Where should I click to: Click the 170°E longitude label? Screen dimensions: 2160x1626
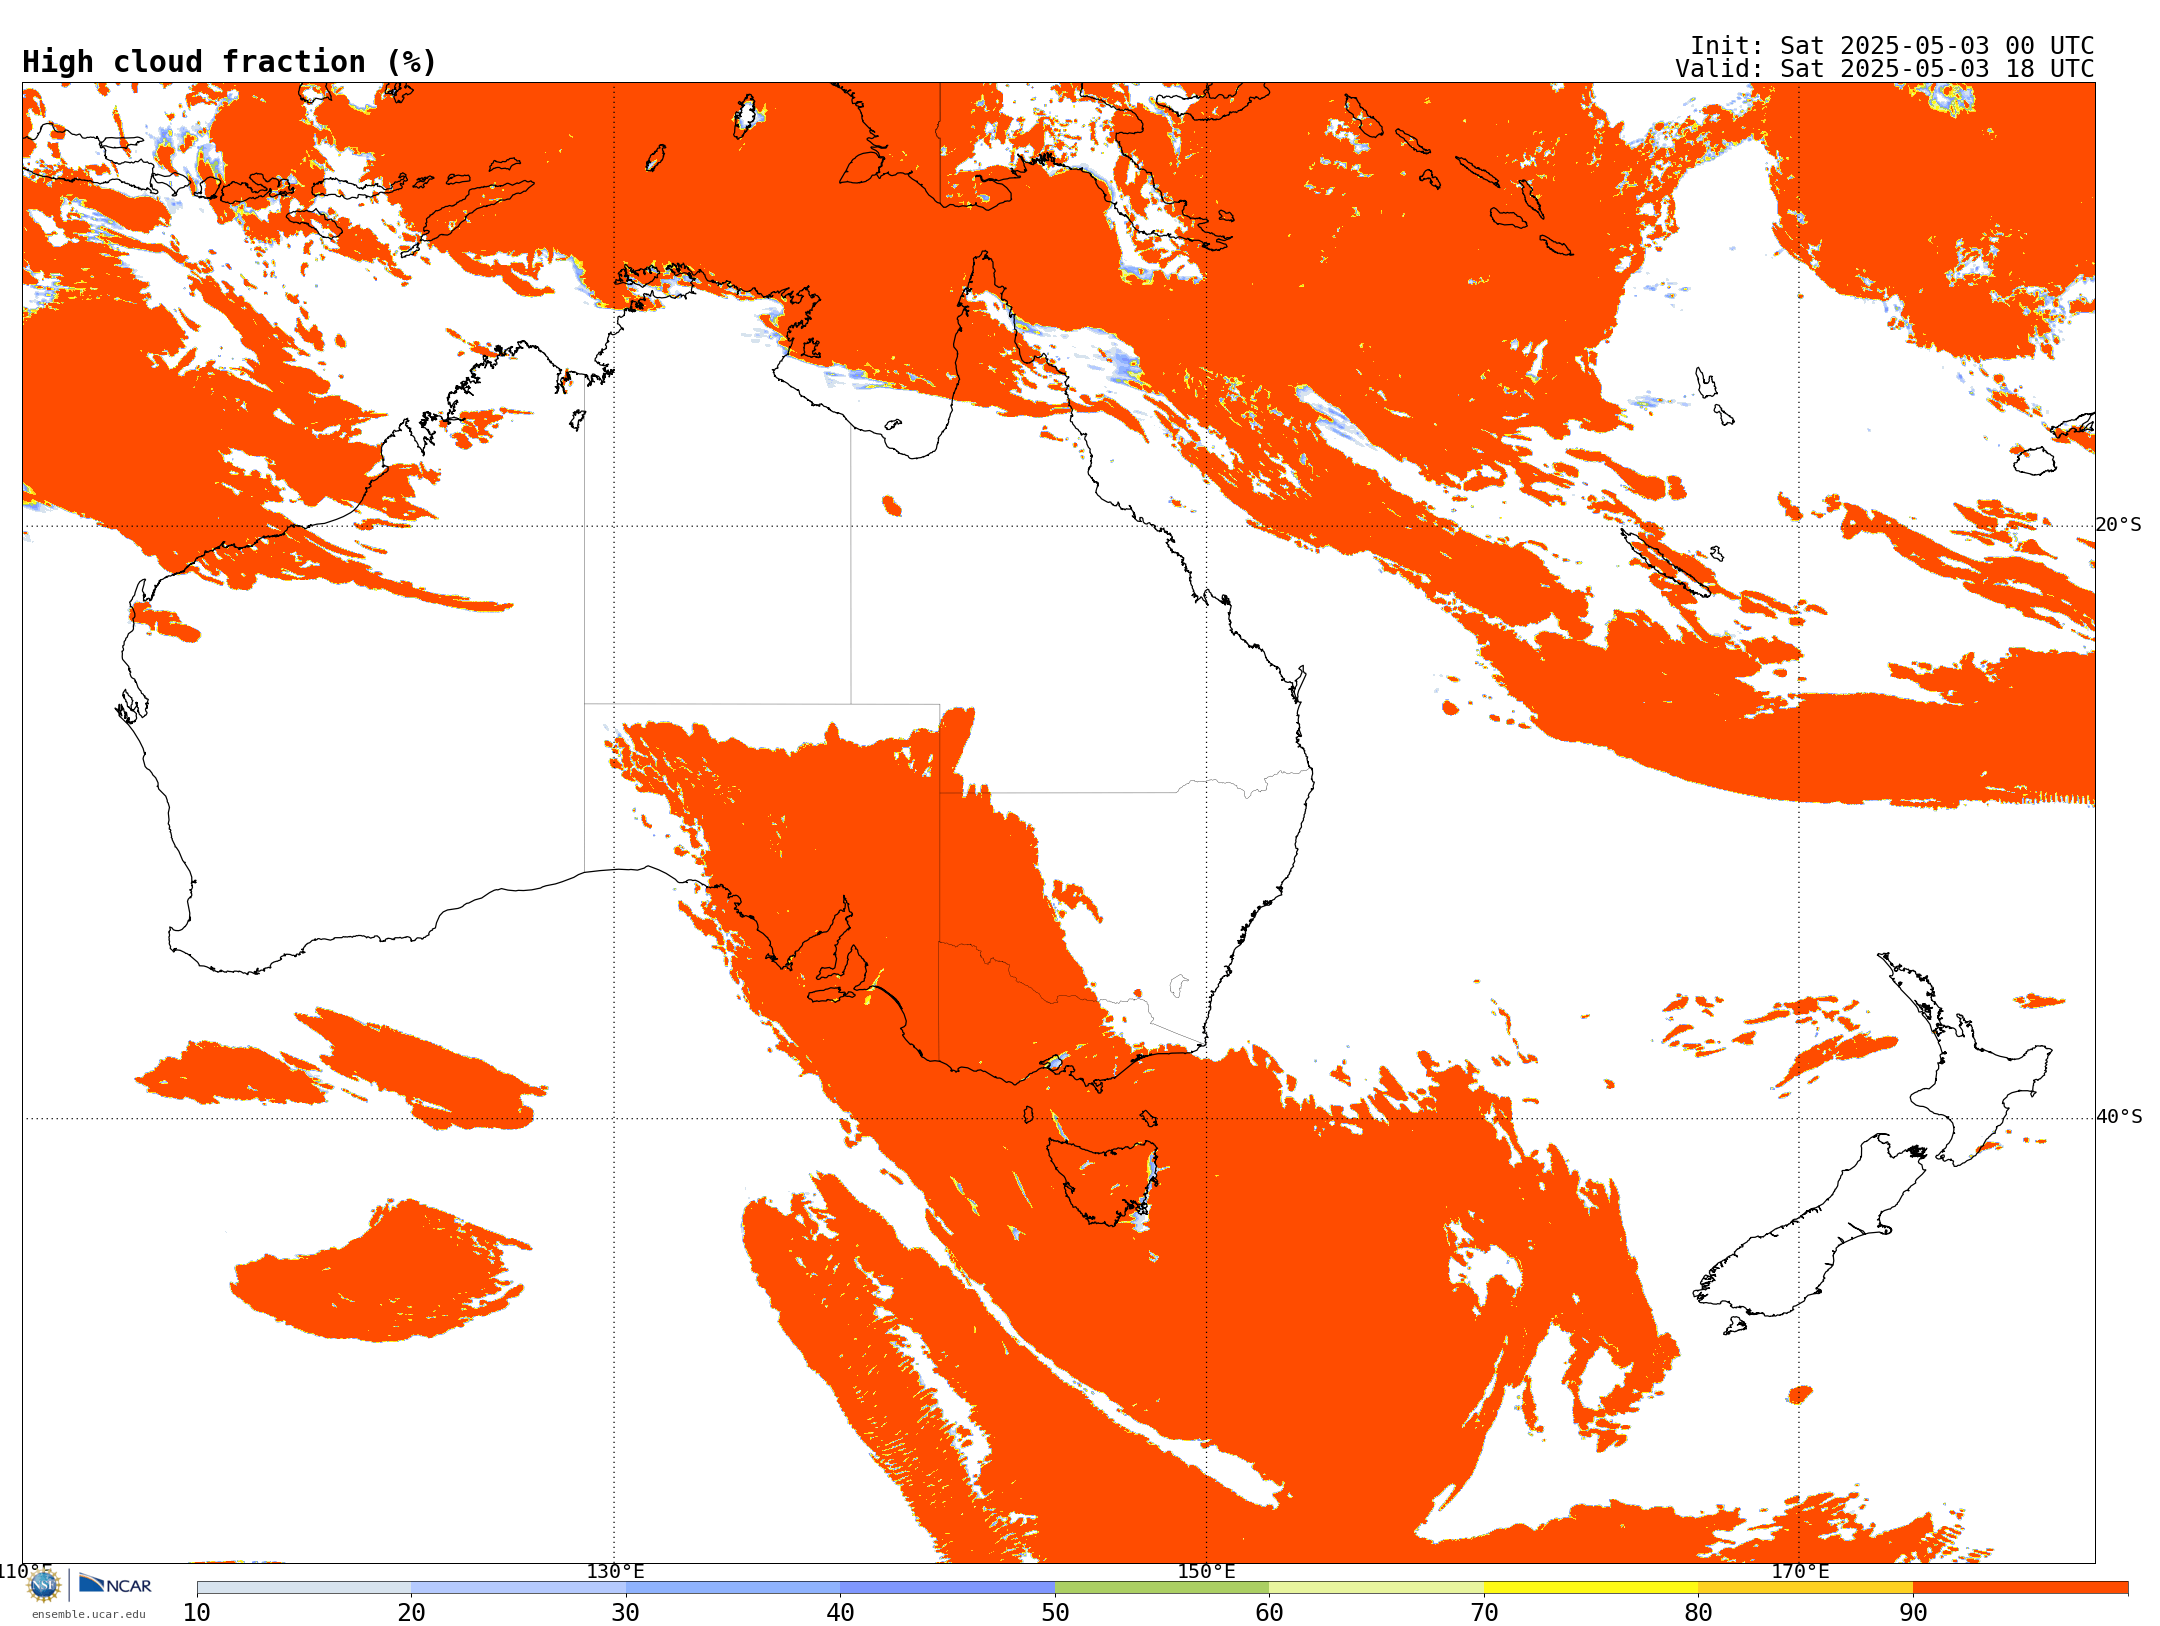pos(1800,1571)
